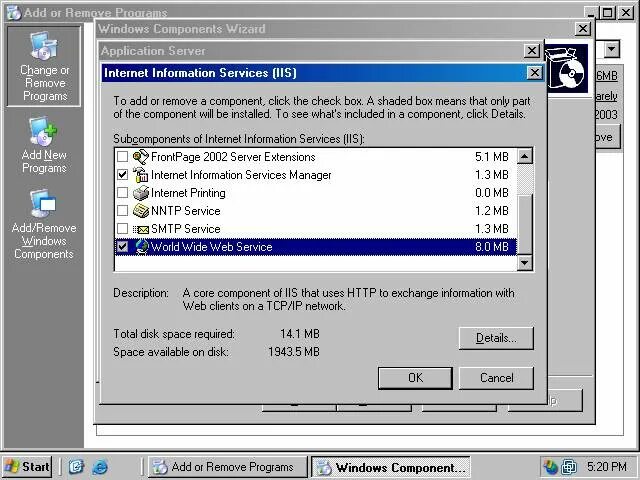The image size is (640, 480).
Task: Close the Internet Information Services (IIS) dialog
Action: 534,73
